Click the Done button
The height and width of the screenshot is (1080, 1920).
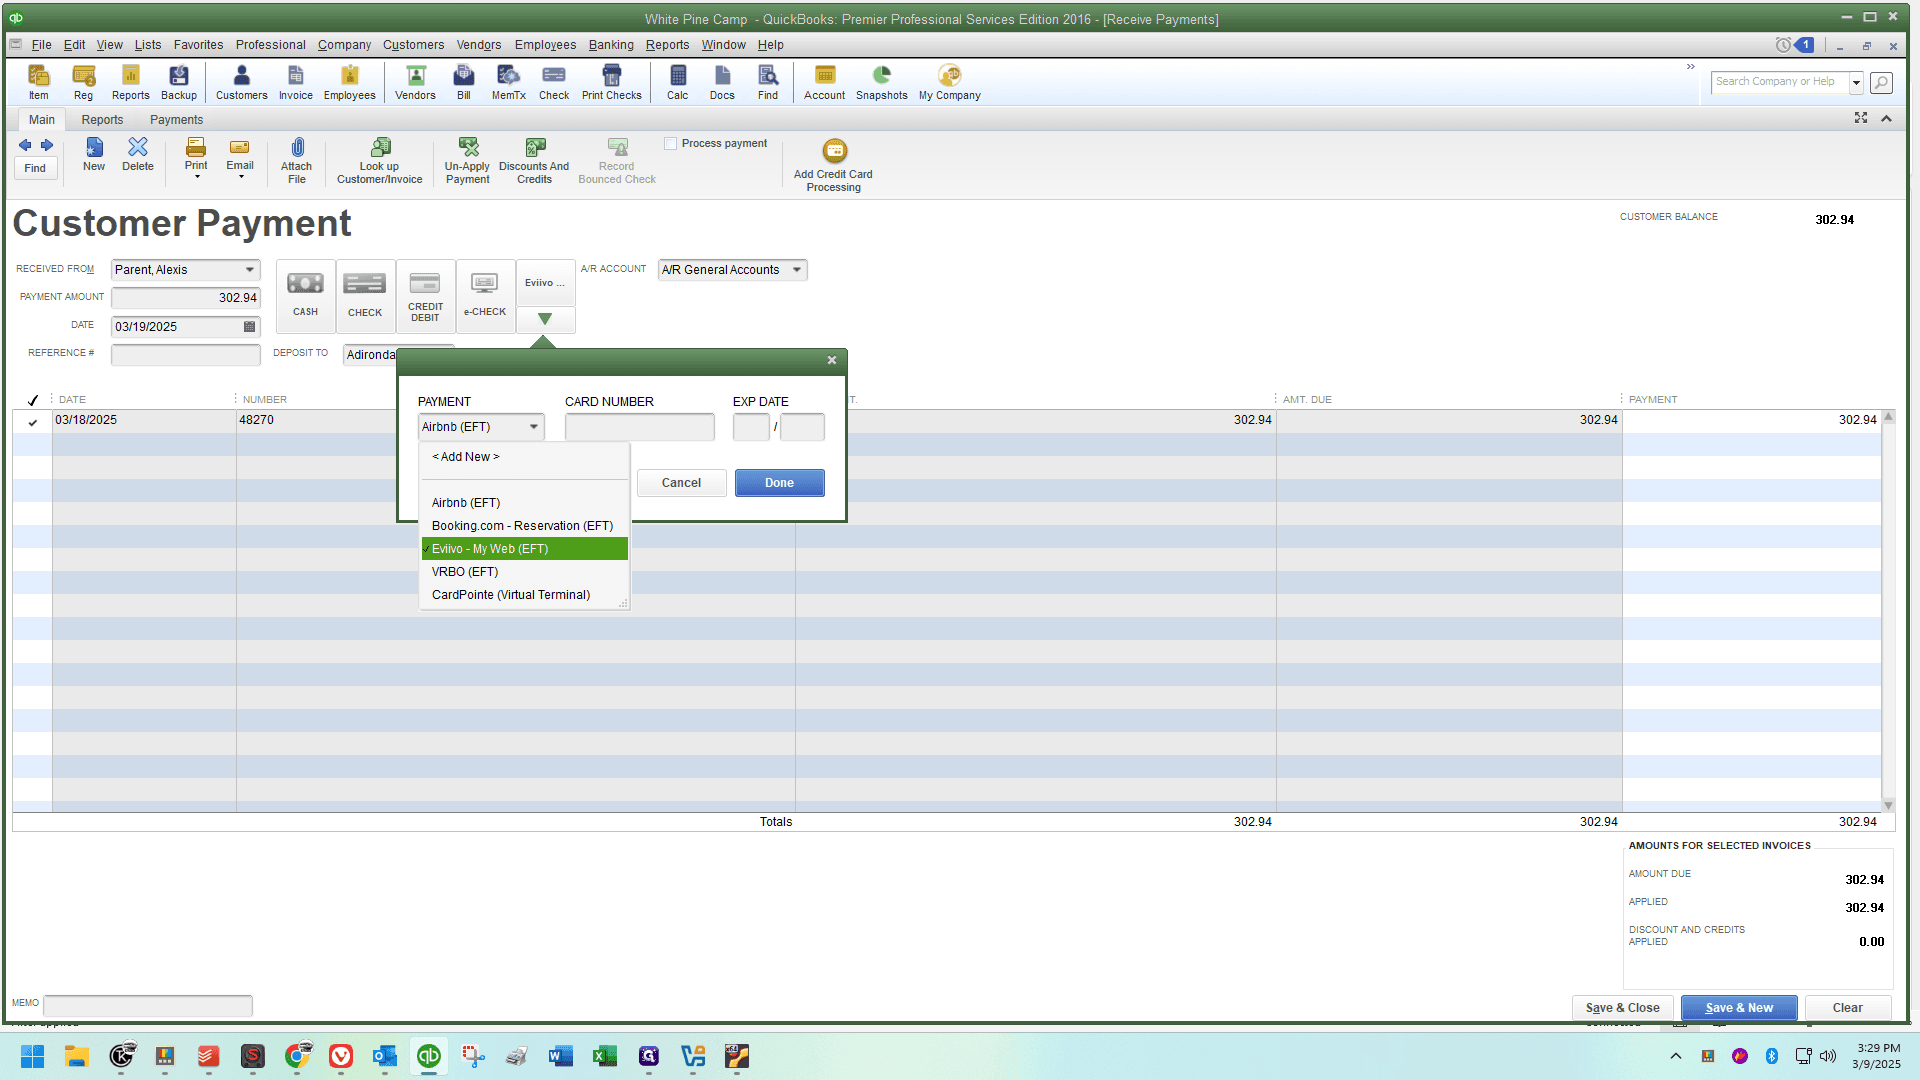780,483
